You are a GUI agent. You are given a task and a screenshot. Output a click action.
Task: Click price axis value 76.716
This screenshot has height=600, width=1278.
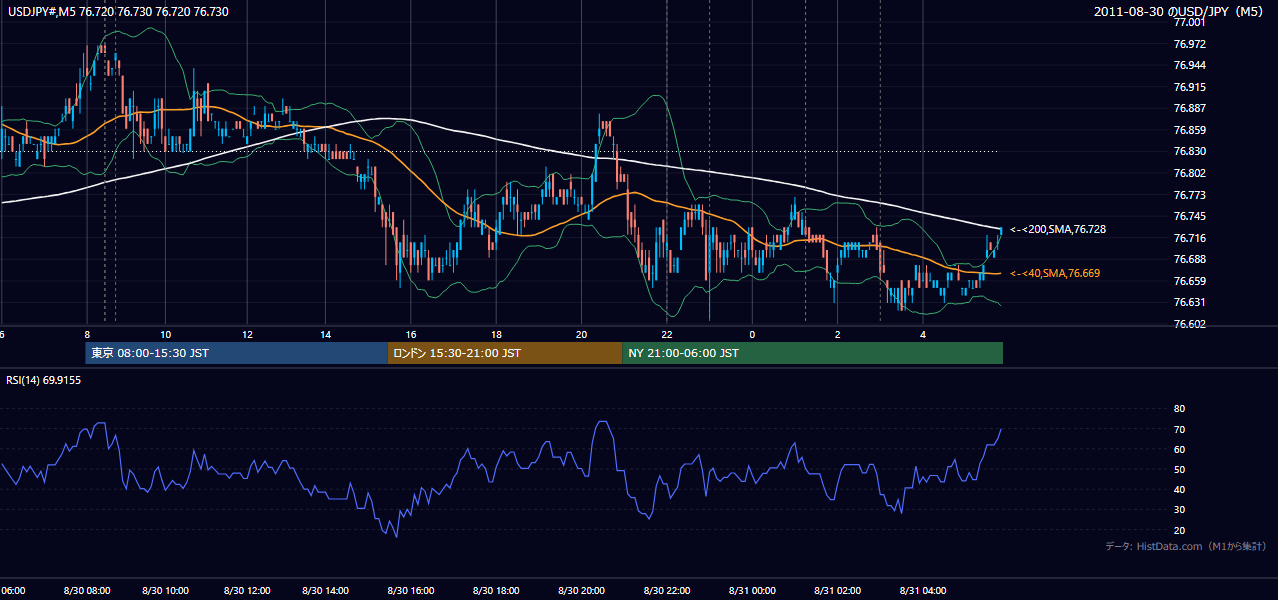pyautogui.click(x=1190, y=238)
